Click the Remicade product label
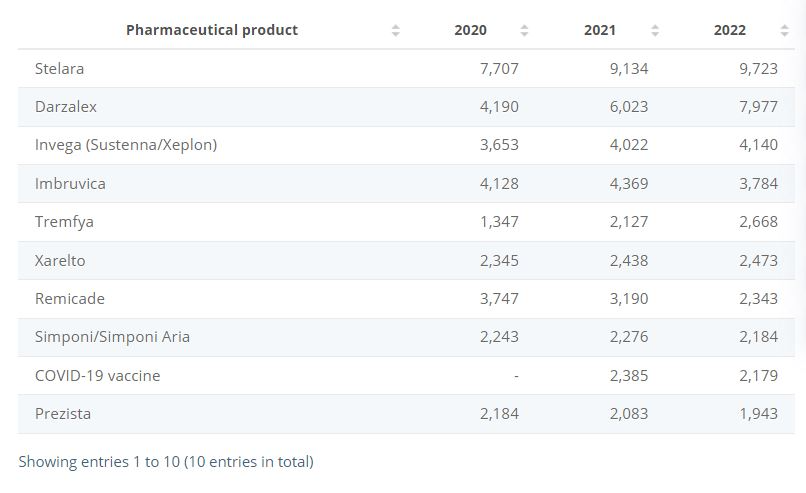Image resolution: width=806 pixels, height=493 pixels. click(69, 299)
